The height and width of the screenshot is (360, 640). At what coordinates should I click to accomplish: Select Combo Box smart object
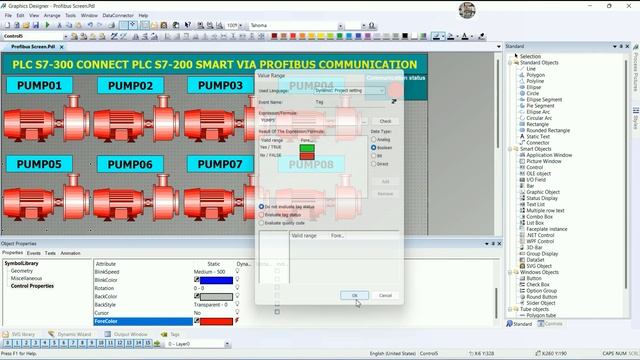click(x=539, y=217)
